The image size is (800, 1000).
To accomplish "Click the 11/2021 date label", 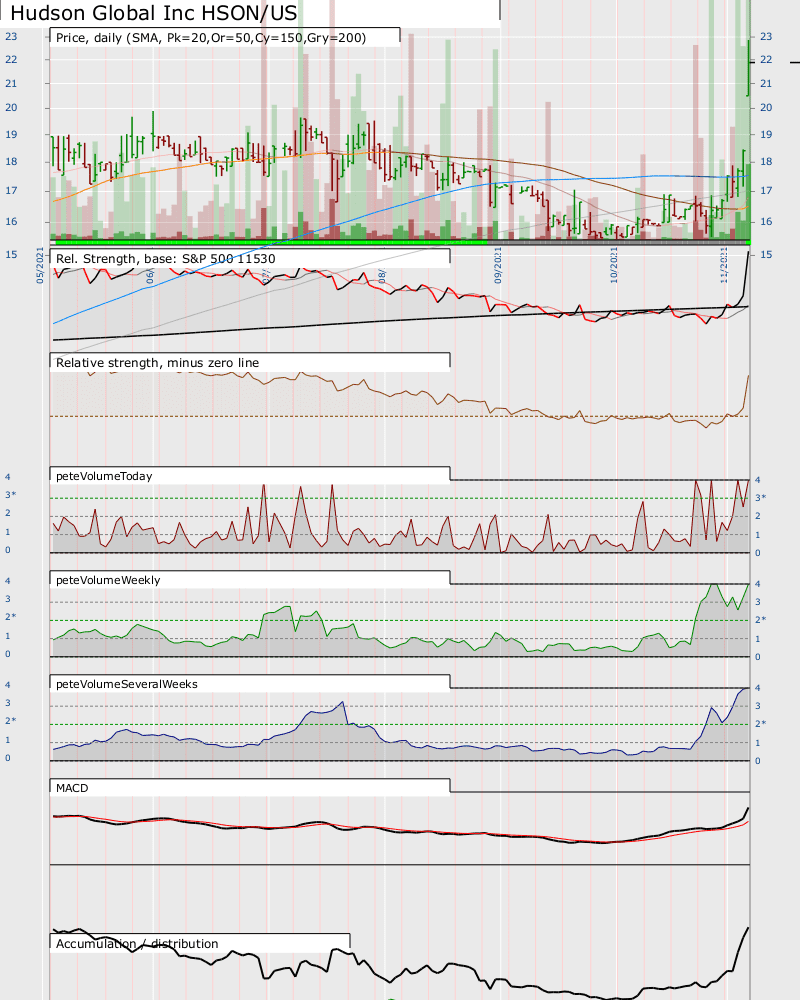I will point(724,265).
